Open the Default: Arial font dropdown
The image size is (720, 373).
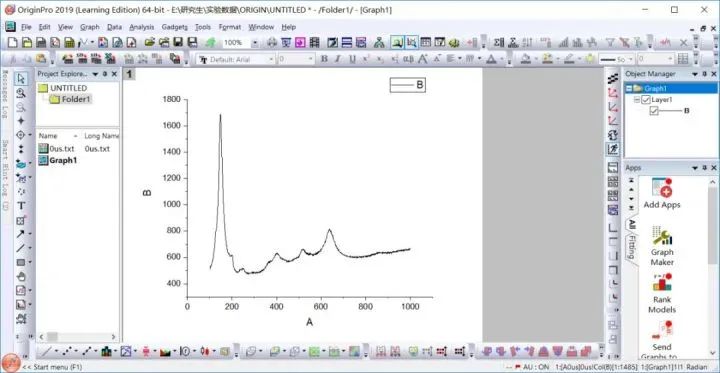271,59
